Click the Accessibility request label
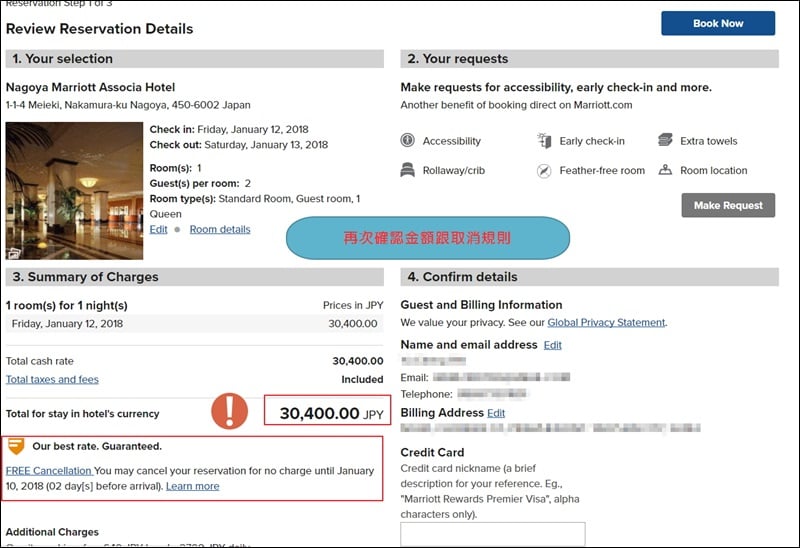The image size is (800, 548). [452, 141]
